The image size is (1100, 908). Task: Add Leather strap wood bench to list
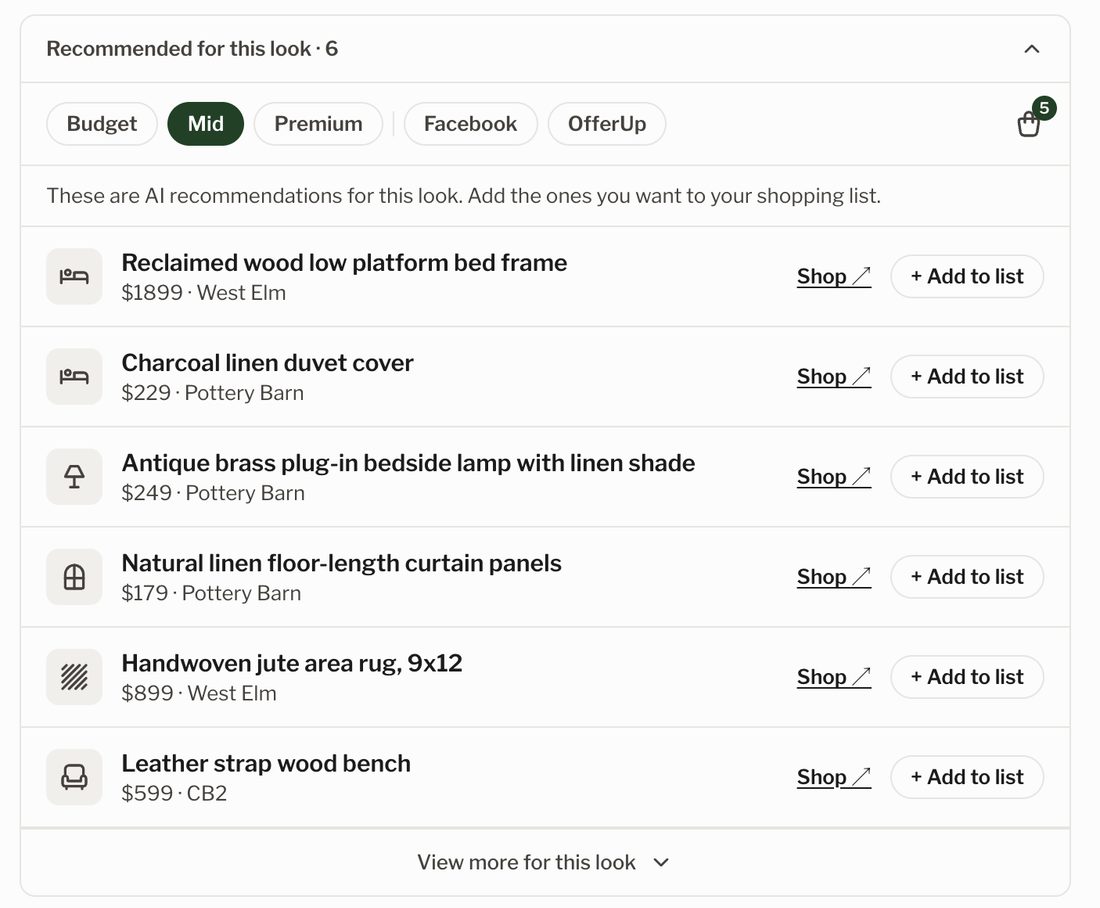pyautogui.click(x=967, y=777)
